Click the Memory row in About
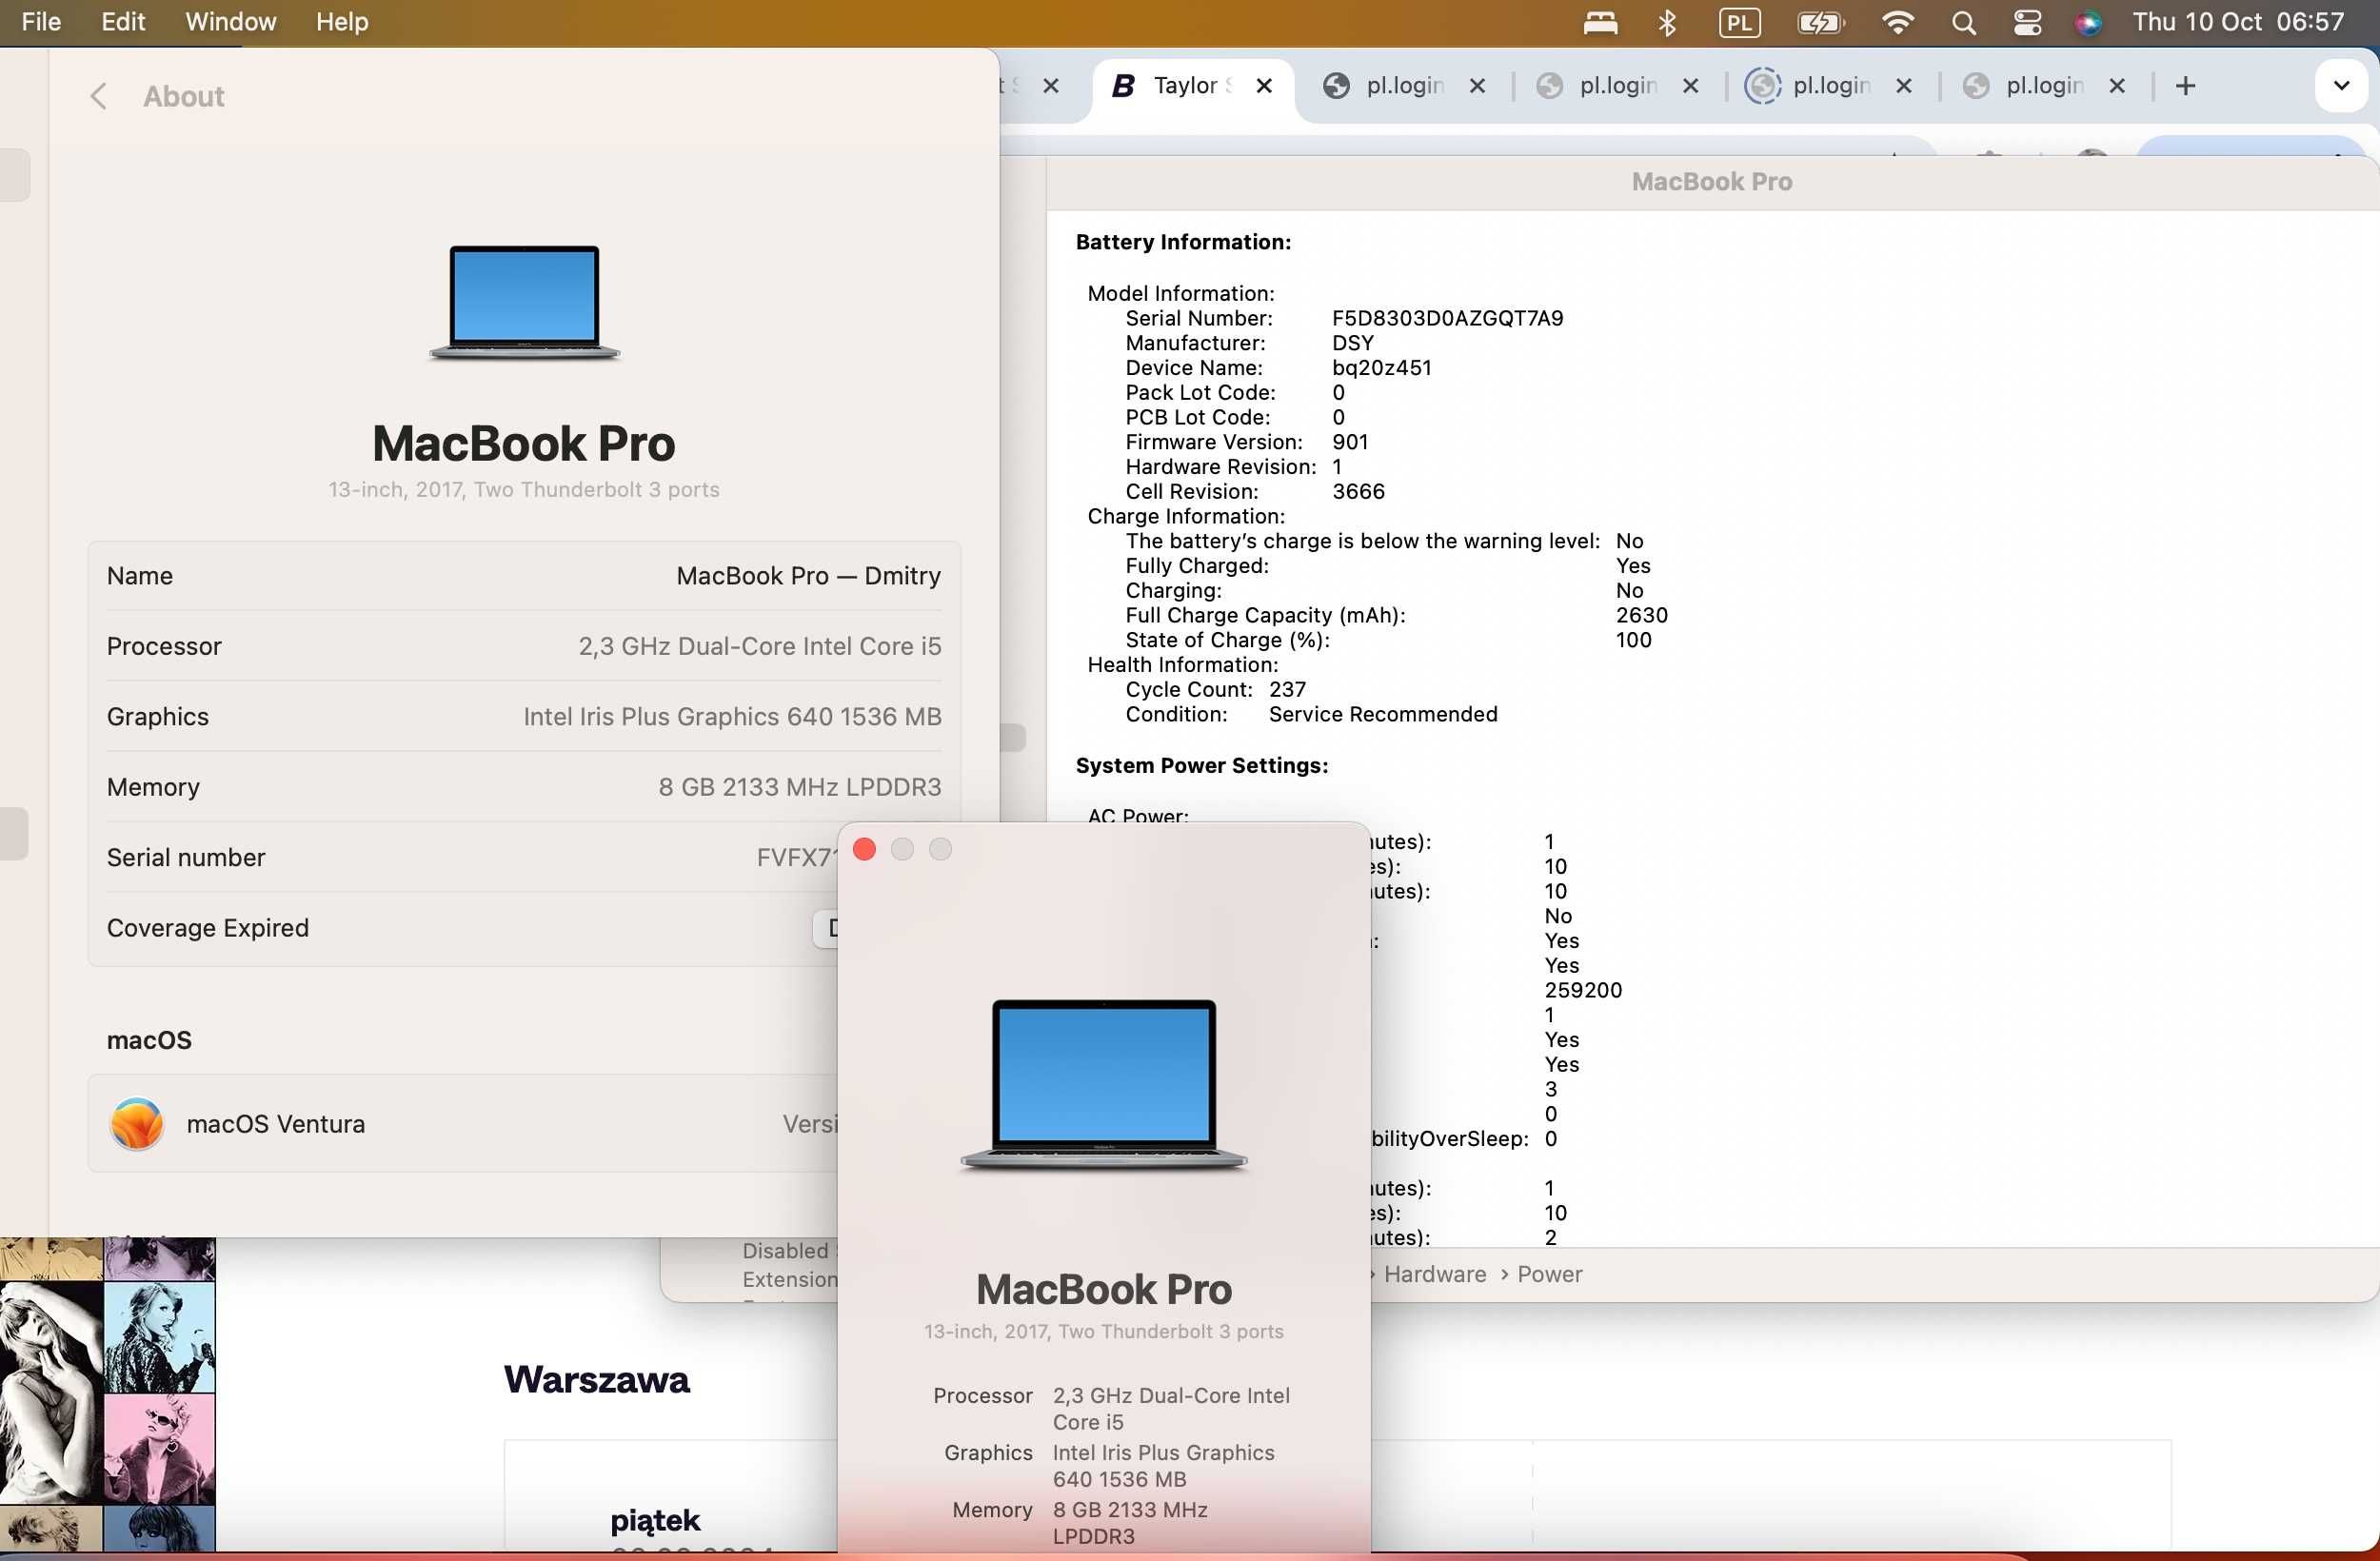Screen dimensions: 2380x1561 tap(524, 787)
